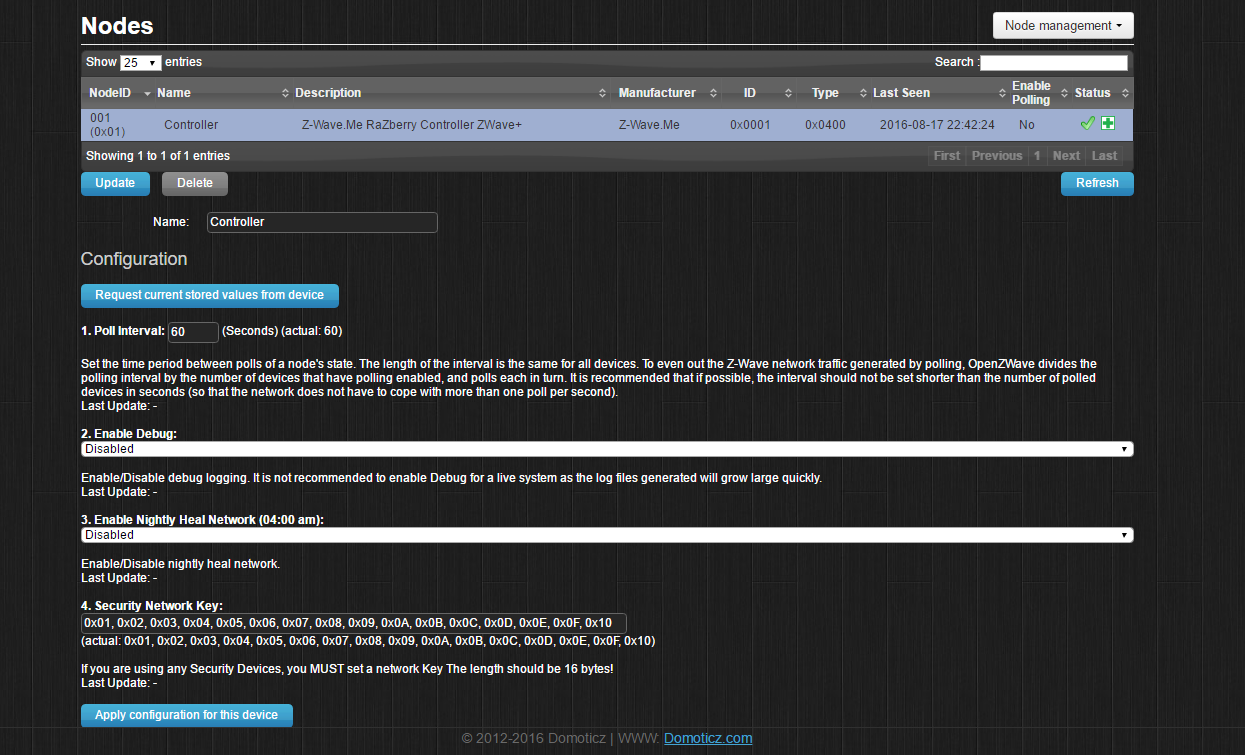
Task: Sort the table by Enable Polling column
Action: (1031, 93)
